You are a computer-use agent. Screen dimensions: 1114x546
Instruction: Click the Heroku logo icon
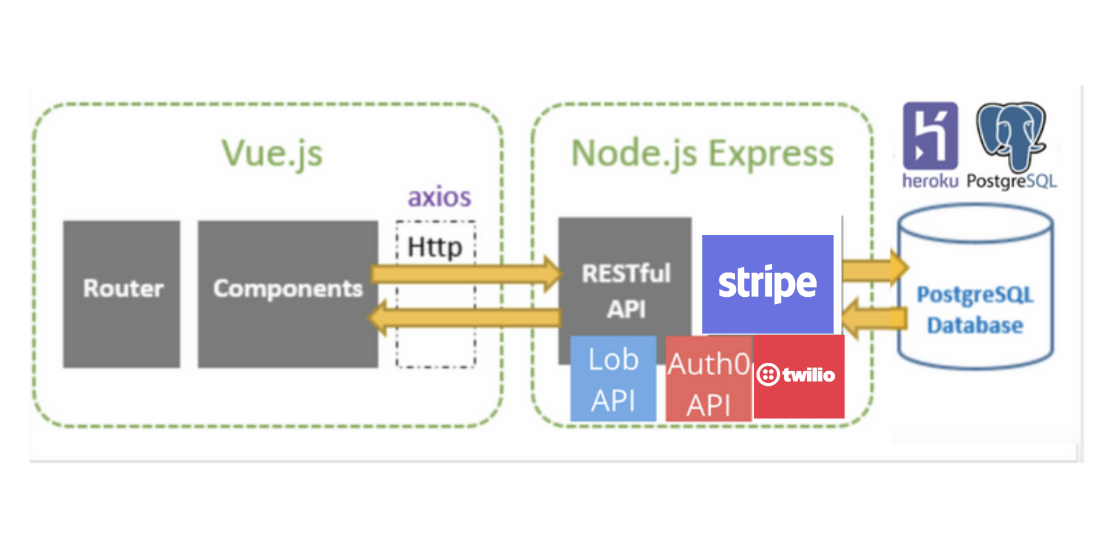point(930,136)
